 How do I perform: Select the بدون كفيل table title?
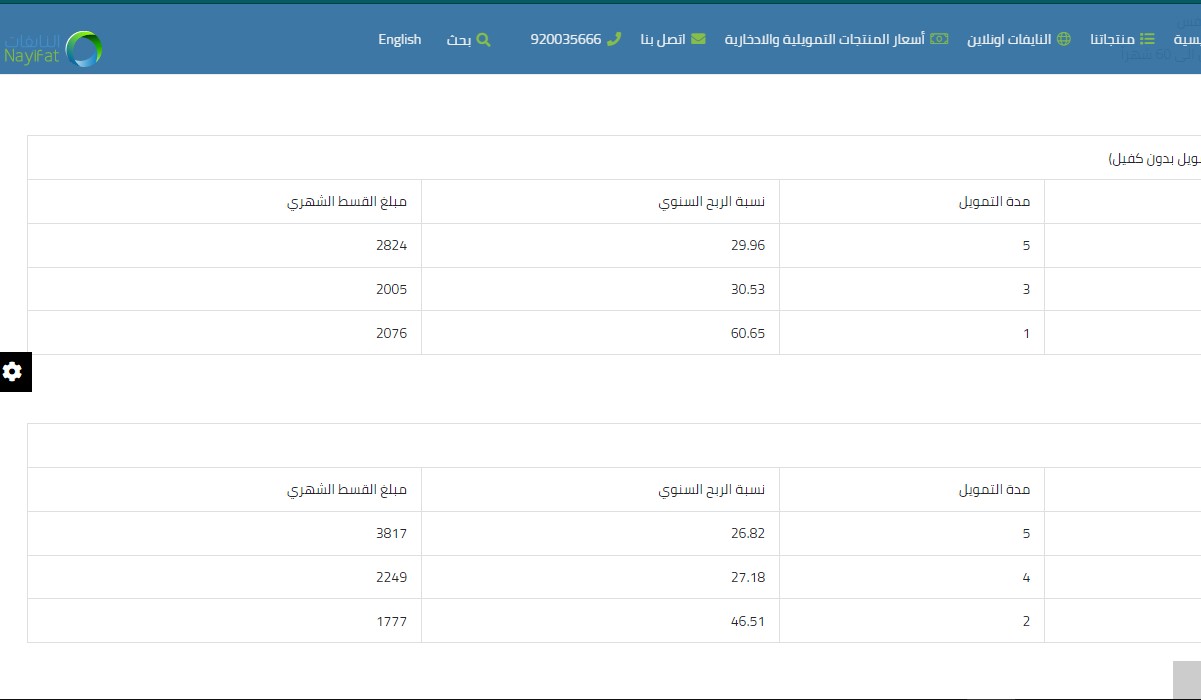point(1154,159)
